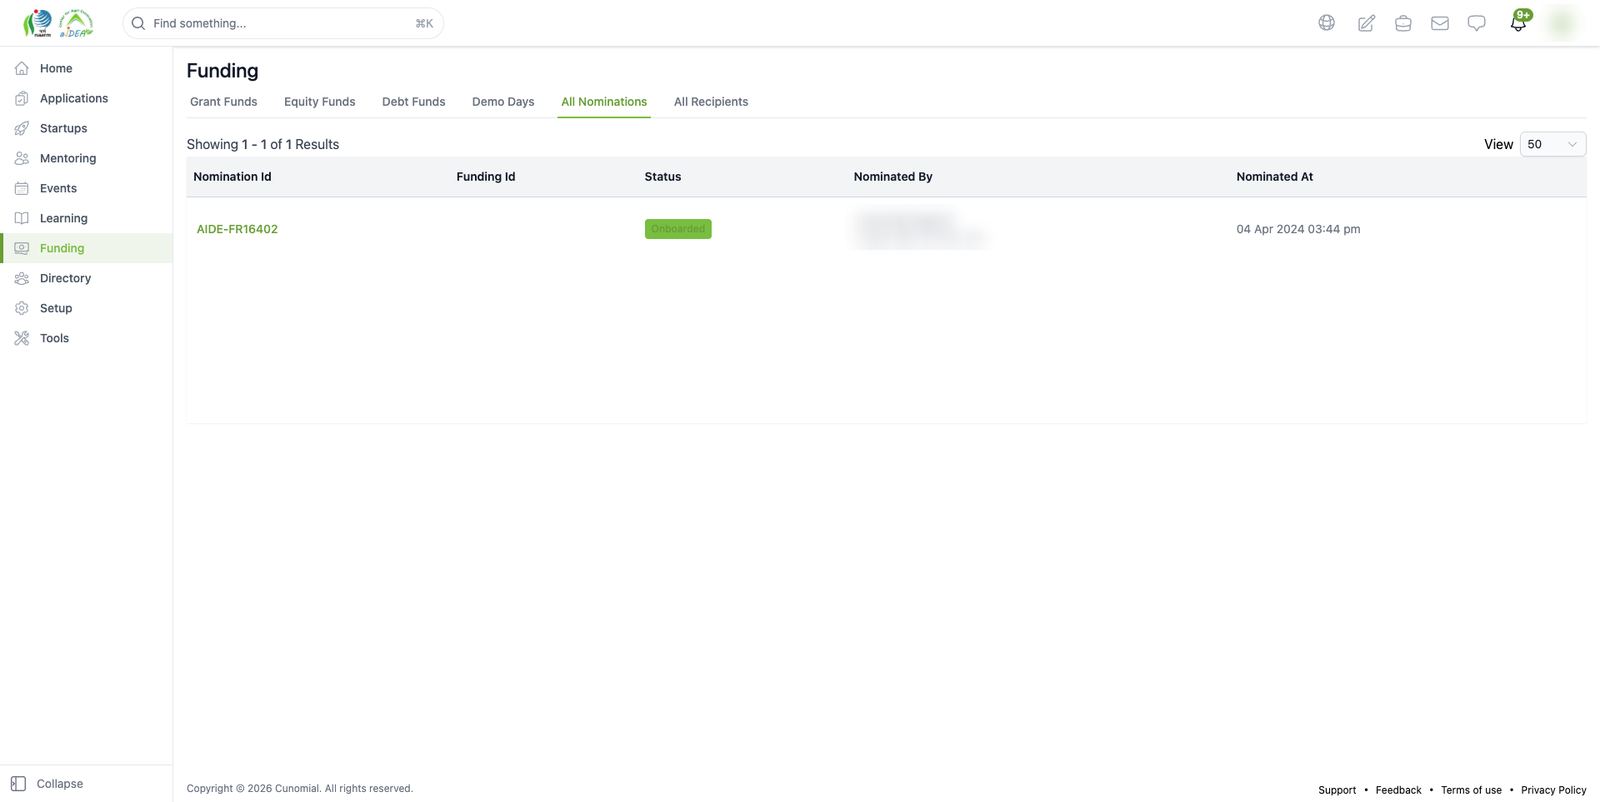Click the Learning book icon
1600x802 pixels.
point(21,218)
